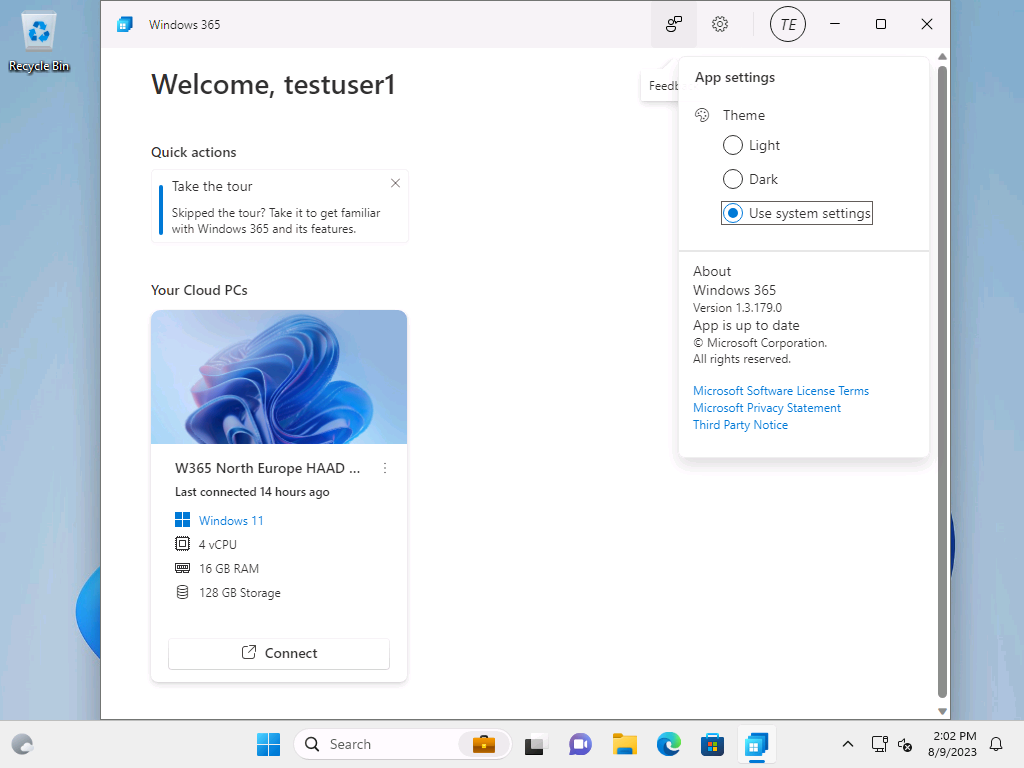
Task: Click the Take the tour card title
Action: (212, 186)
